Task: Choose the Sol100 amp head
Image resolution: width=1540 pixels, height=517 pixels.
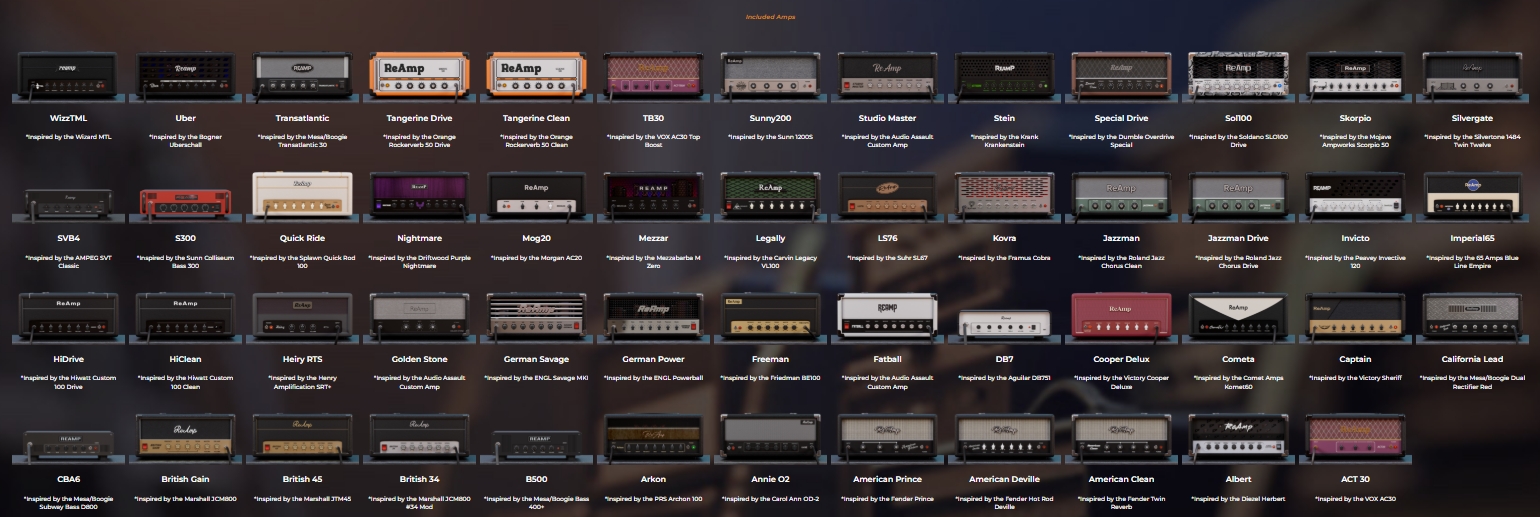Action: click(x=1238, y=77)
